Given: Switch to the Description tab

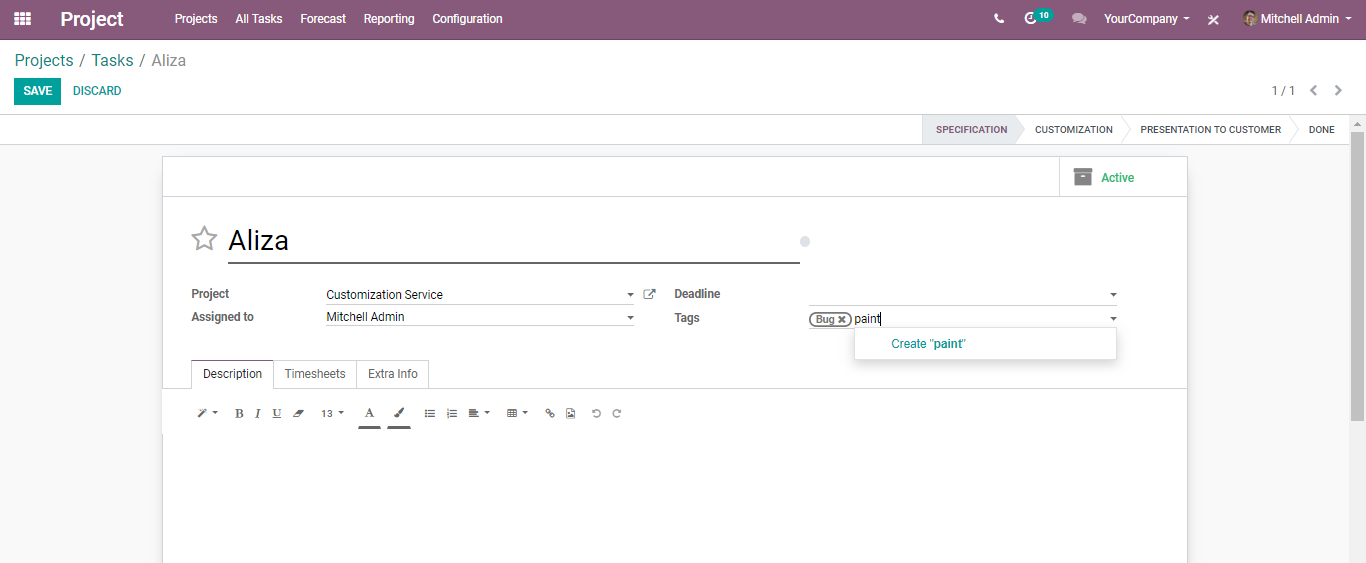Looking at the screenshot, I should (x=232, y=374).
